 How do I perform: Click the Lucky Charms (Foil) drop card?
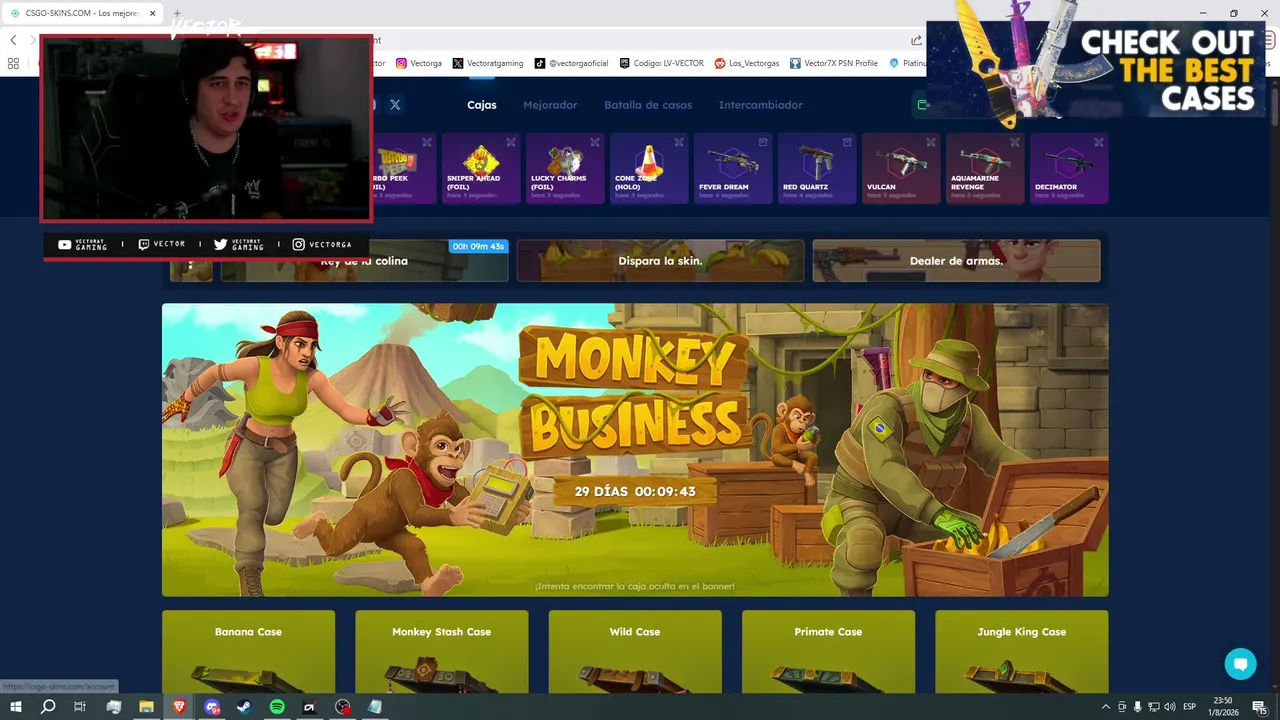tap(565, 168)
